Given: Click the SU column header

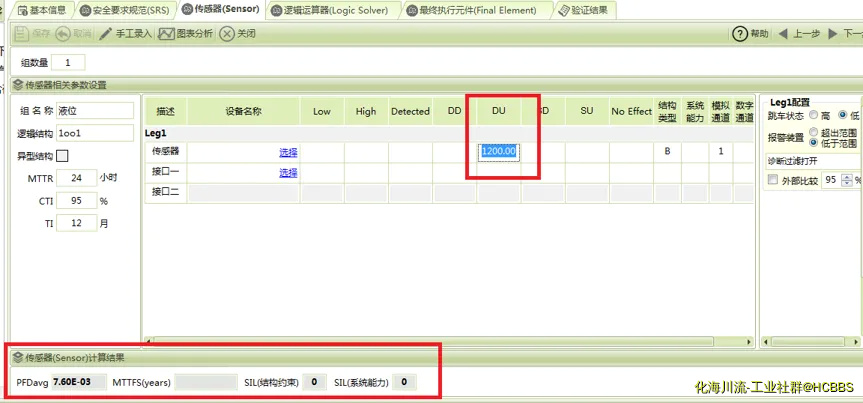Looking at the screenshot, I should pos(587,111).
